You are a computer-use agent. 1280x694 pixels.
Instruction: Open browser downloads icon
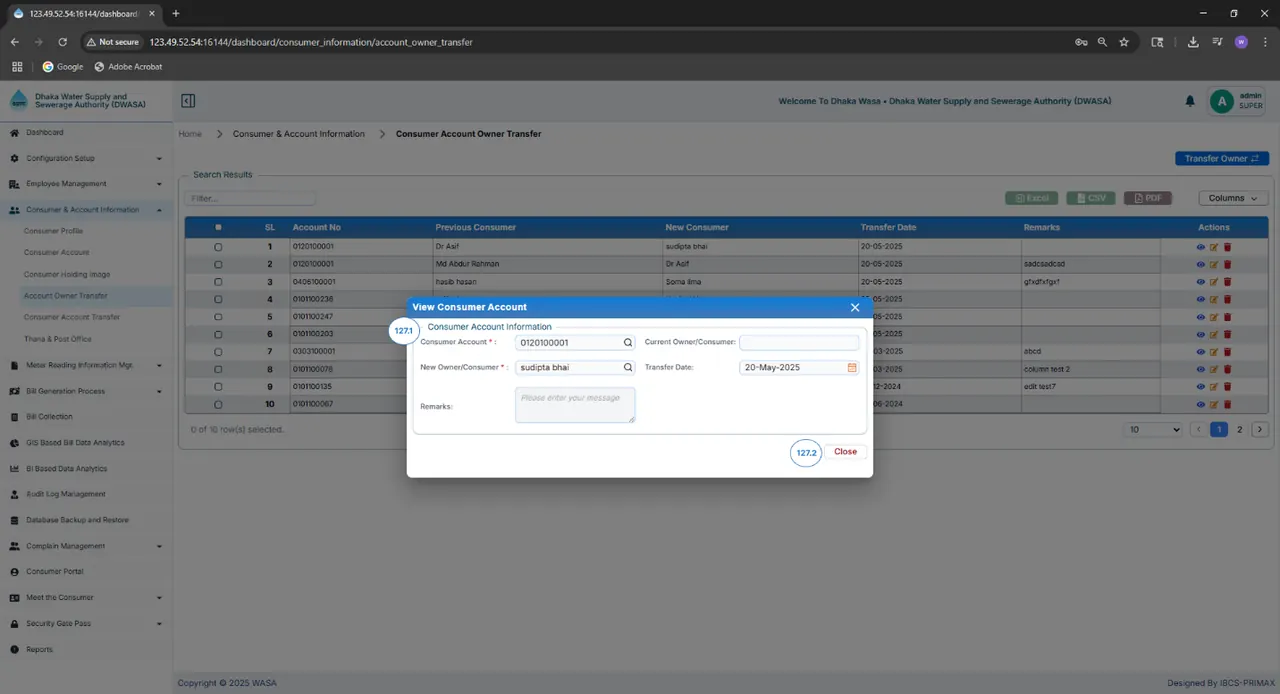click(1193, 42)
